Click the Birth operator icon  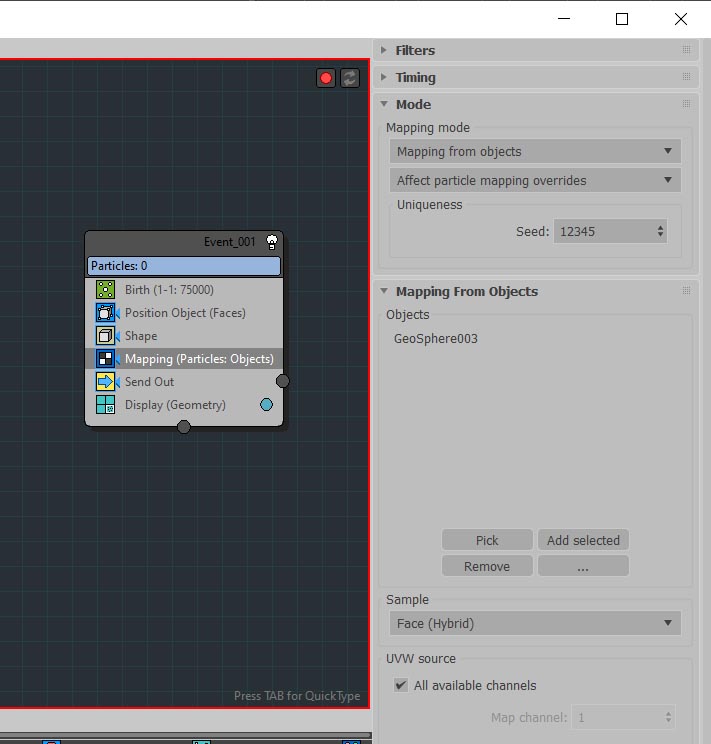pos(105,289)
